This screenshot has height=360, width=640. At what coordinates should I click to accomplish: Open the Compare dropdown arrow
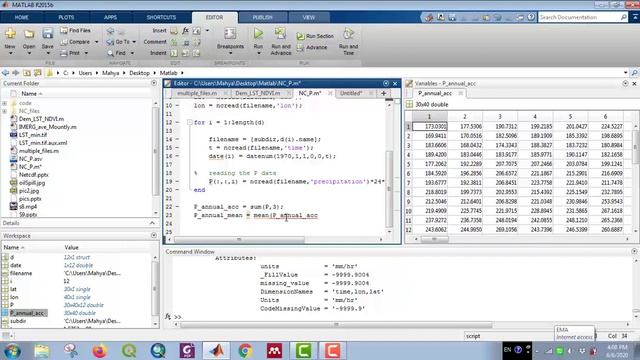pyautogui.click(x=97, y=42)
